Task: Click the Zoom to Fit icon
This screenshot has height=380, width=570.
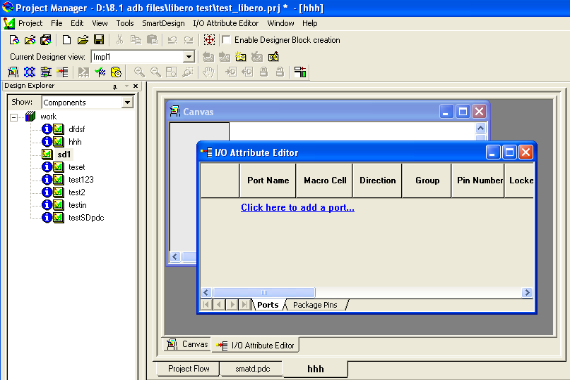Action: (171, 72)
